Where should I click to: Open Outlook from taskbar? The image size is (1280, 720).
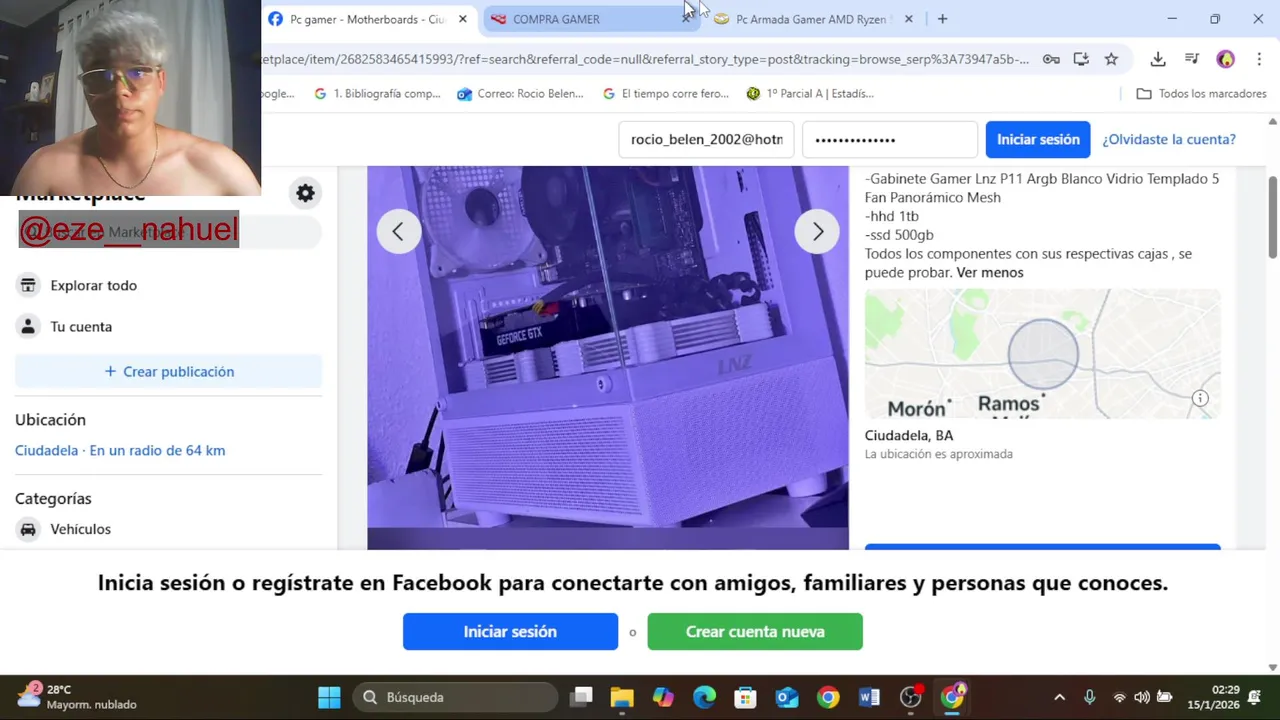click(787, 697)
